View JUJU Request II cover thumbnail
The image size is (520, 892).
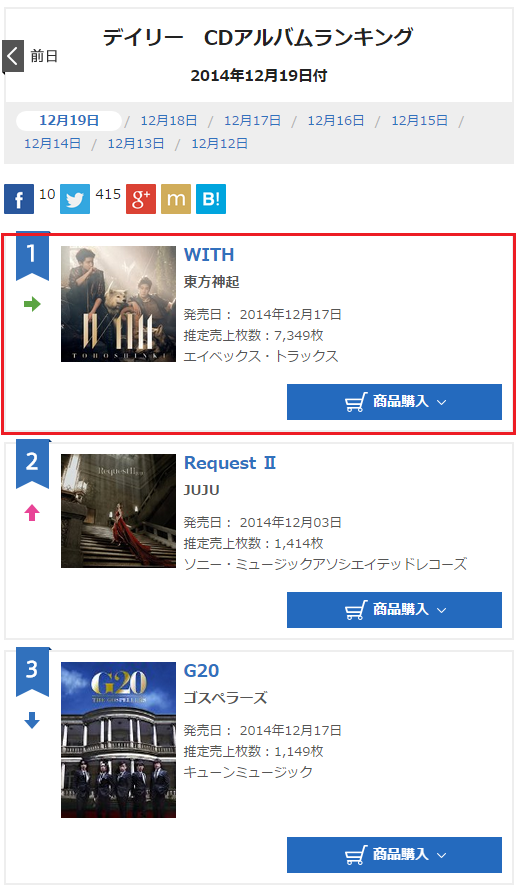118,511
